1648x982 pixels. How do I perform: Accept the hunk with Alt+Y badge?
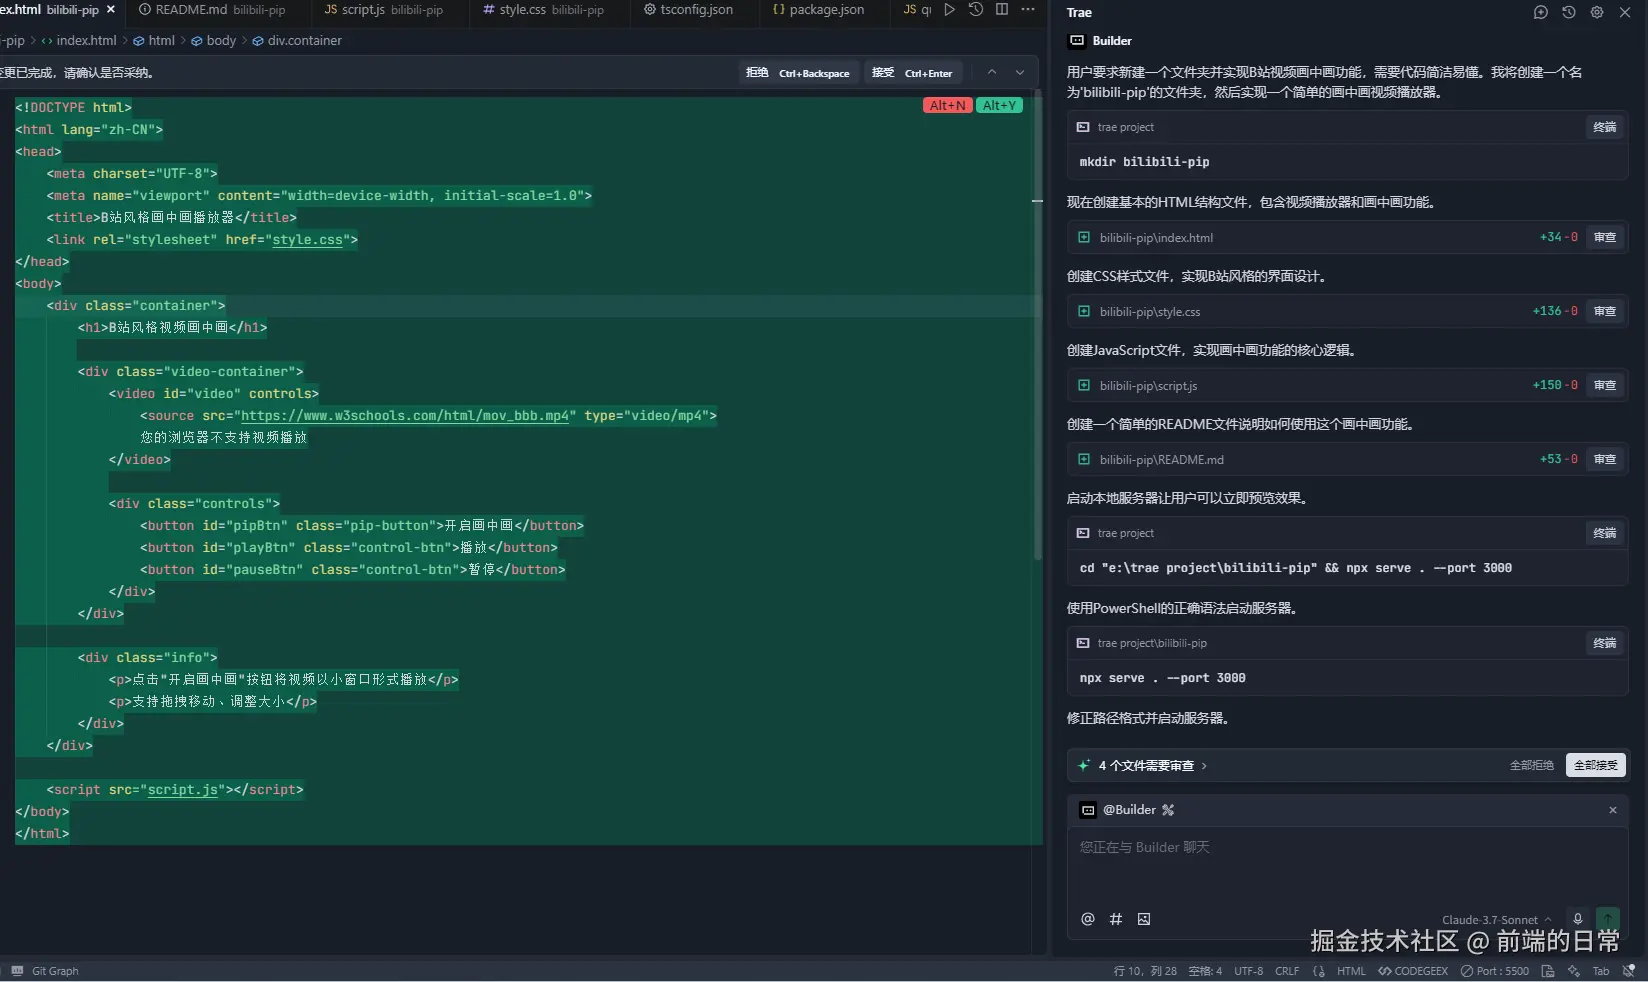click(x=999, y=105)
